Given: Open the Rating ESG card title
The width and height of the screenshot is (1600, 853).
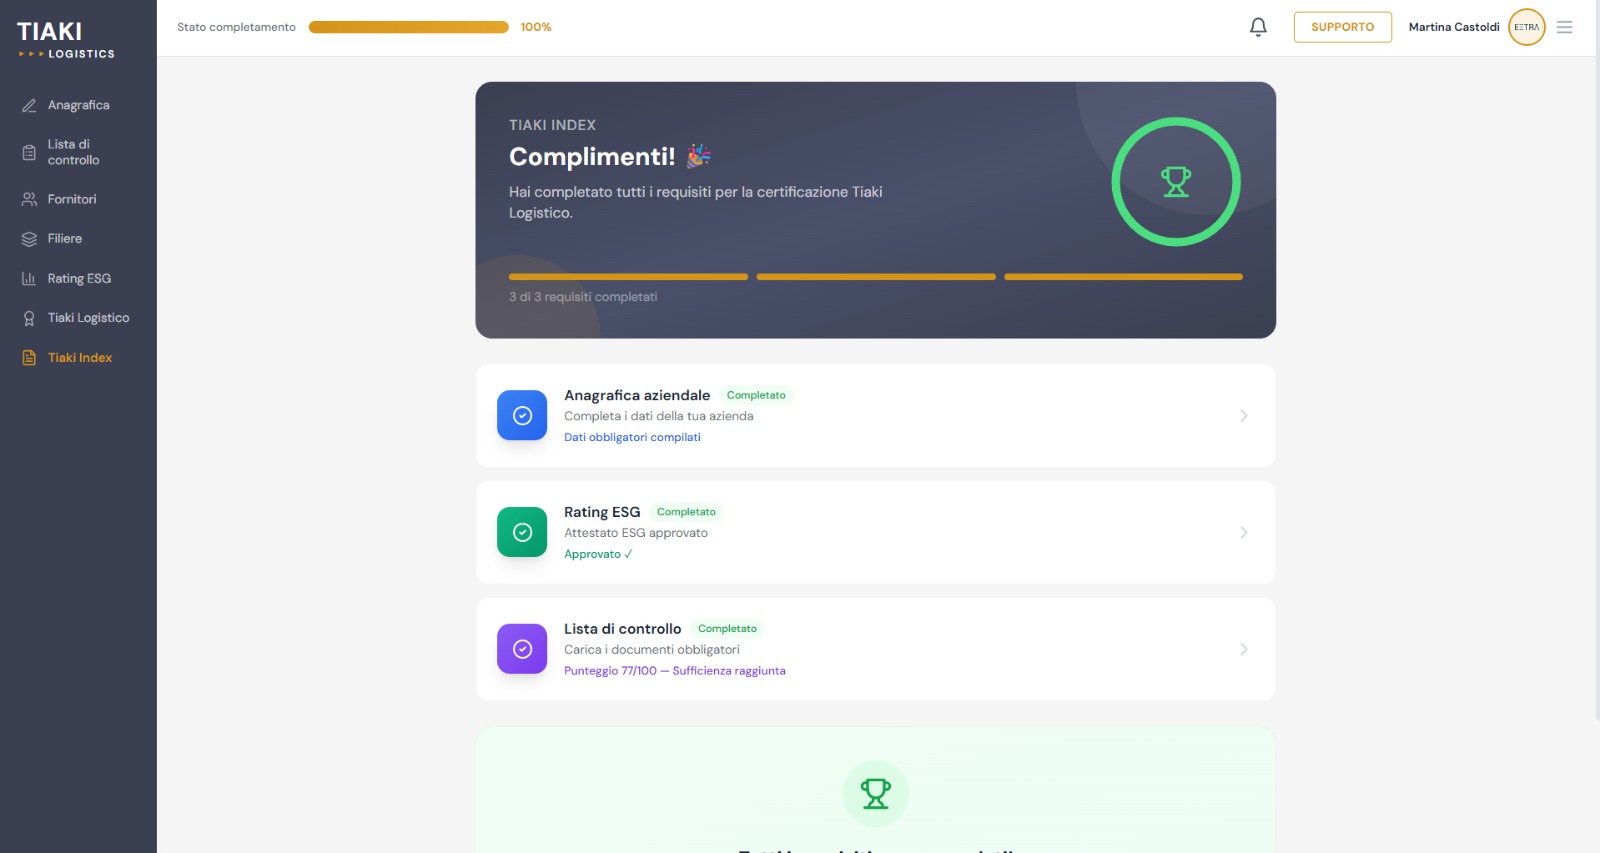Looking at the screenshot, I should pyautogui.click(x=602, y=512).
